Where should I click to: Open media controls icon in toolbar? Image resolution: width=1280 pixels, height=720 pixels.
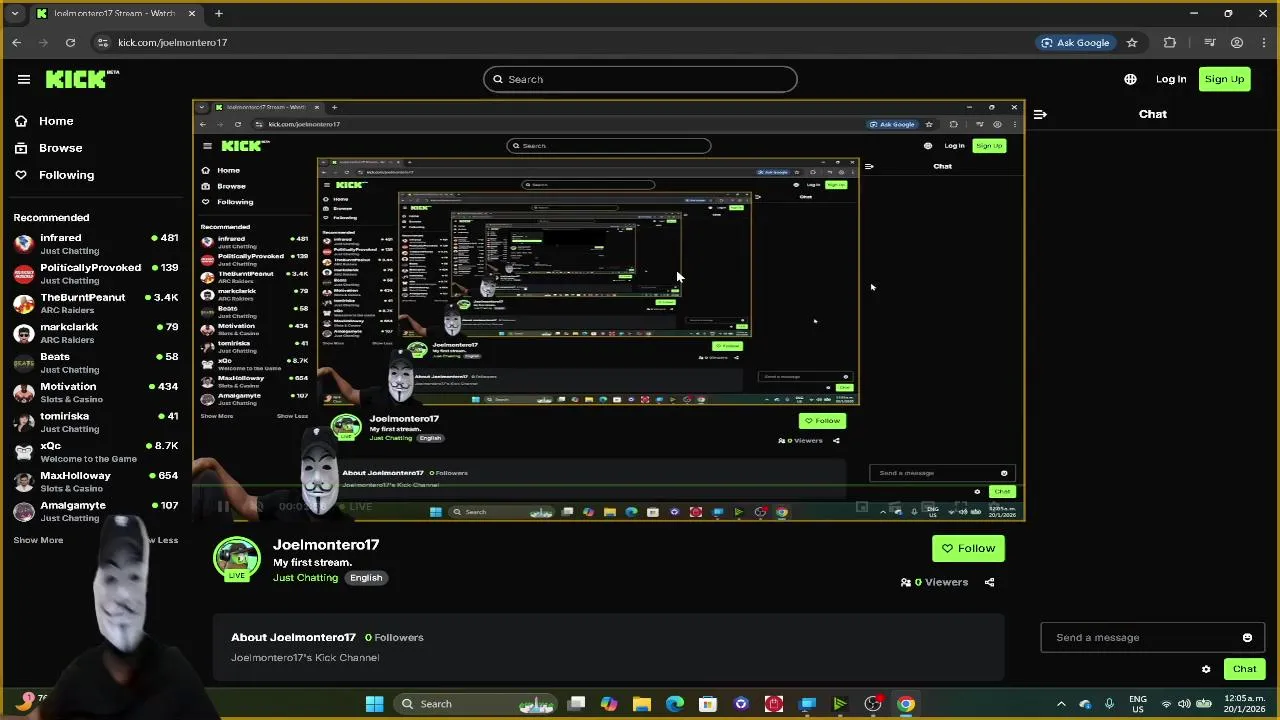1209,42
